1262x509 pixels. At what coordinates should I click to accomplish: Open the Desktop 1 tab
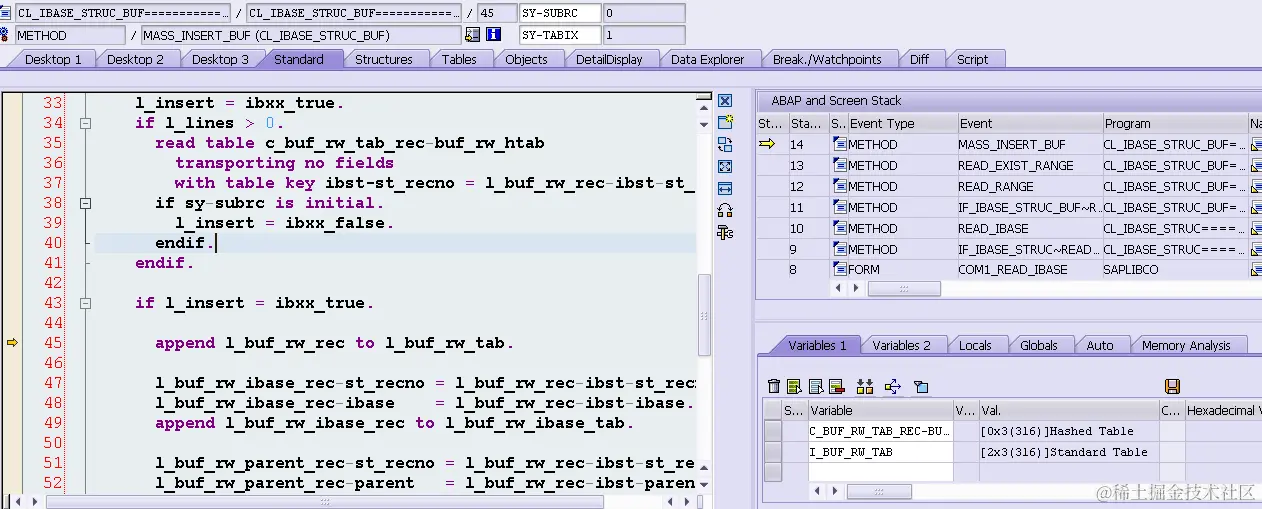point(53,59)
